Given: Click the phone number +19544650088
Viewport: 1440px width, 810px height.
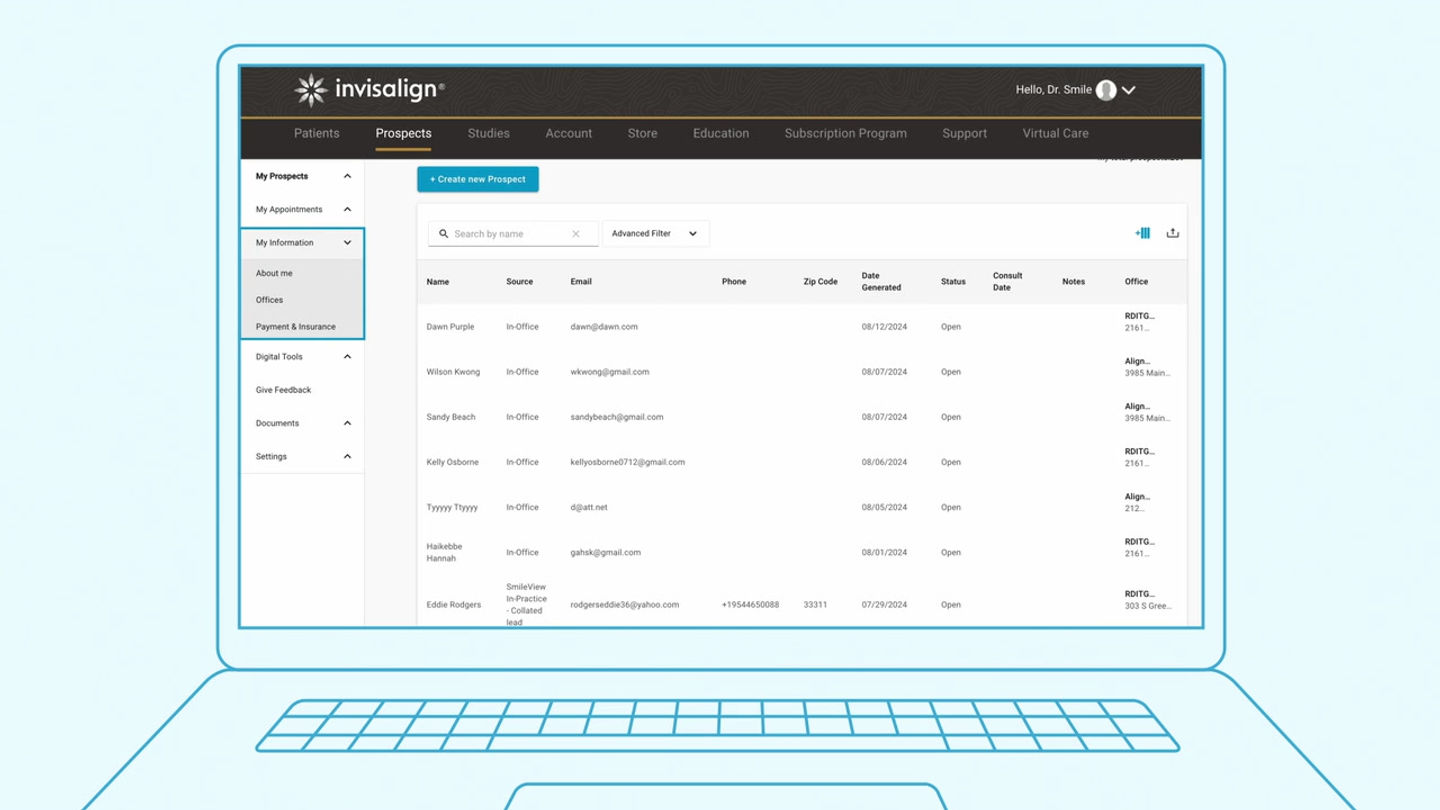Looking at the screenshot, I should click(x=750, y=605).
